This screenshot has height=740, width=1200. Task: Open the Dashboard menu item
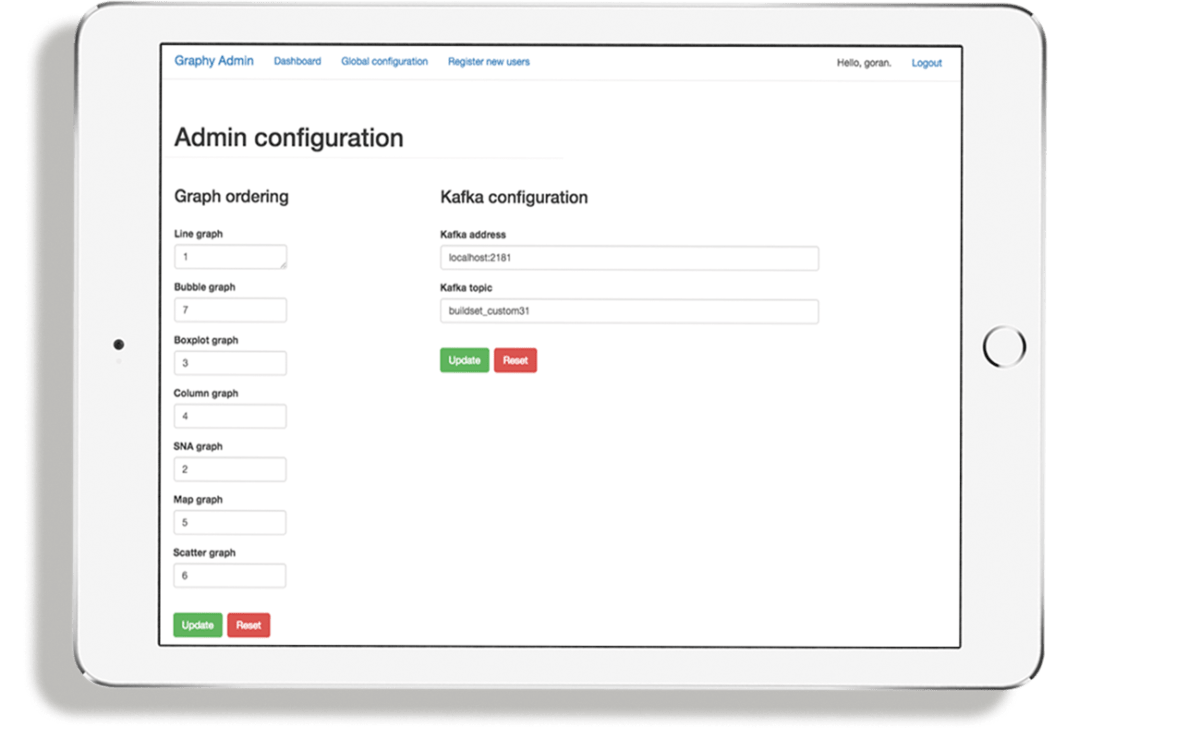(x=297, y=62)
